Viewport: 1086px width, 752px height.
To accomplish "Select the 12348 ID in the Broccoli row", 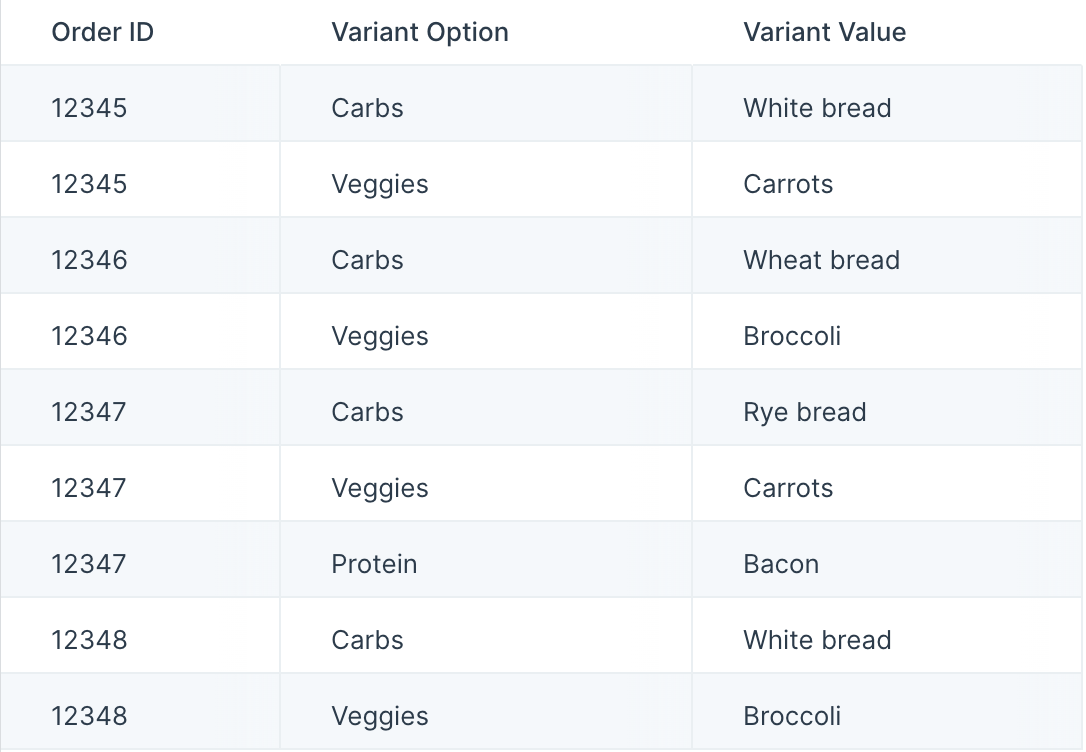I will click(140, 712).
